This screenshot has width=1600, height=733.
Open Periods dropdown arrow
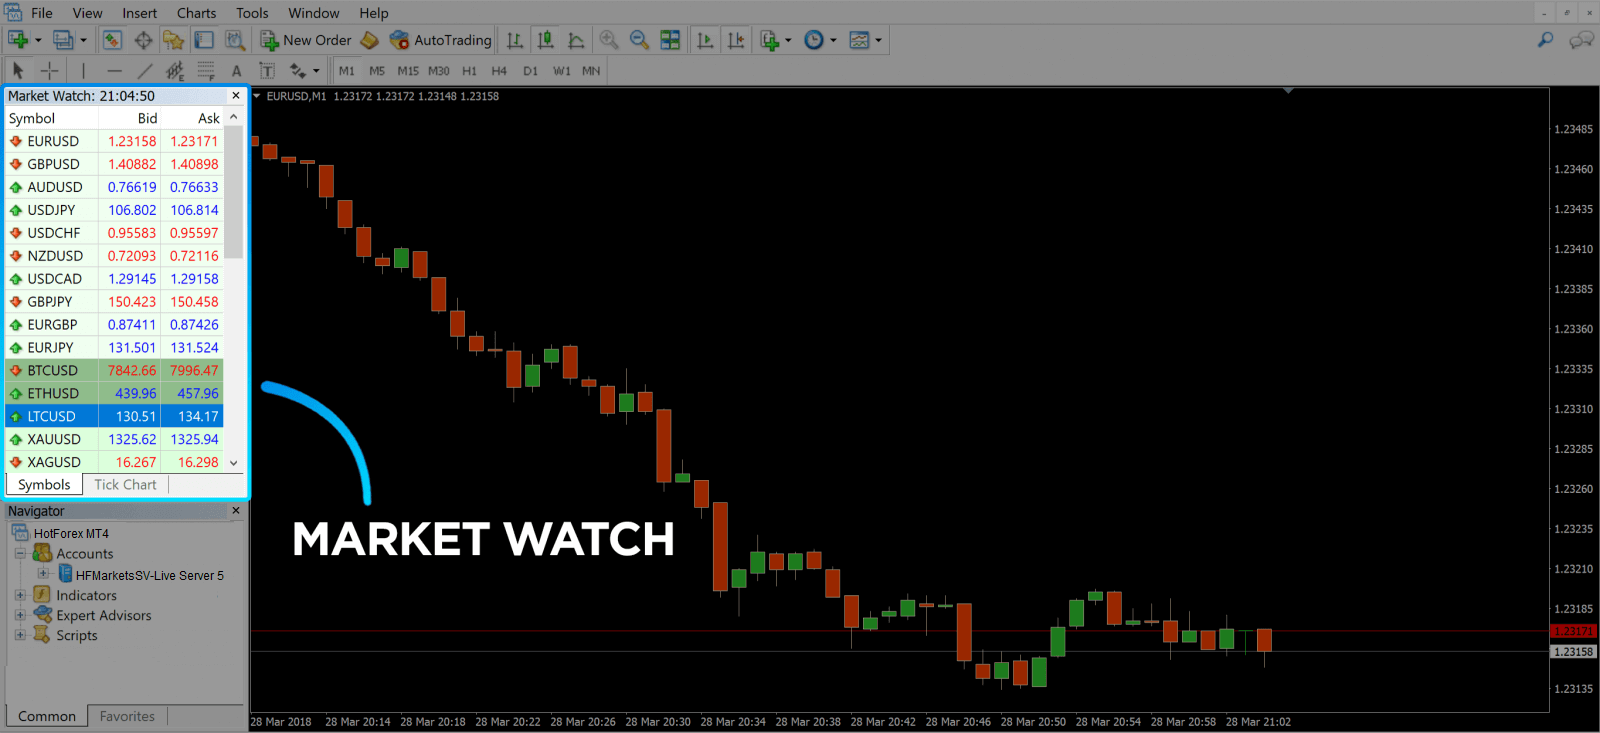tap(833, 41)
